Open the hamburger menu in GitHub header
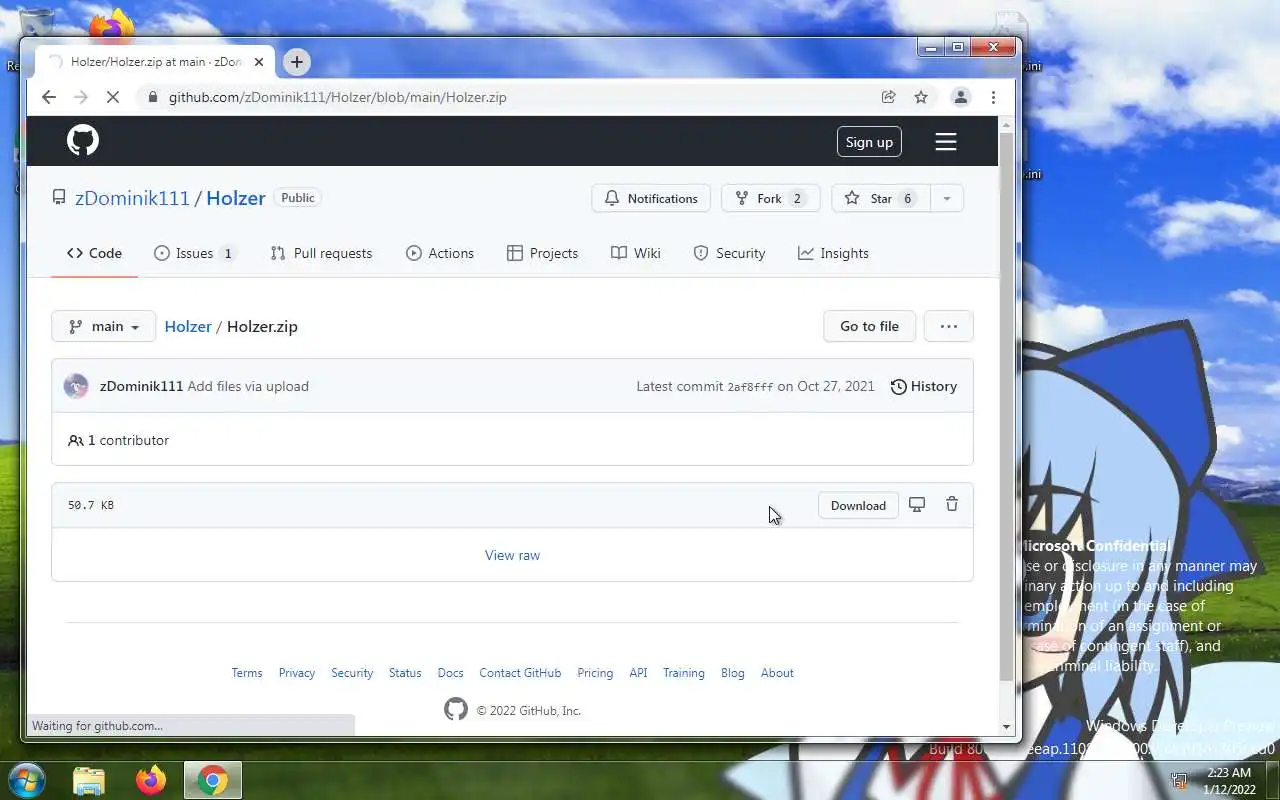1280x800 pixels. tap(946, 142)
